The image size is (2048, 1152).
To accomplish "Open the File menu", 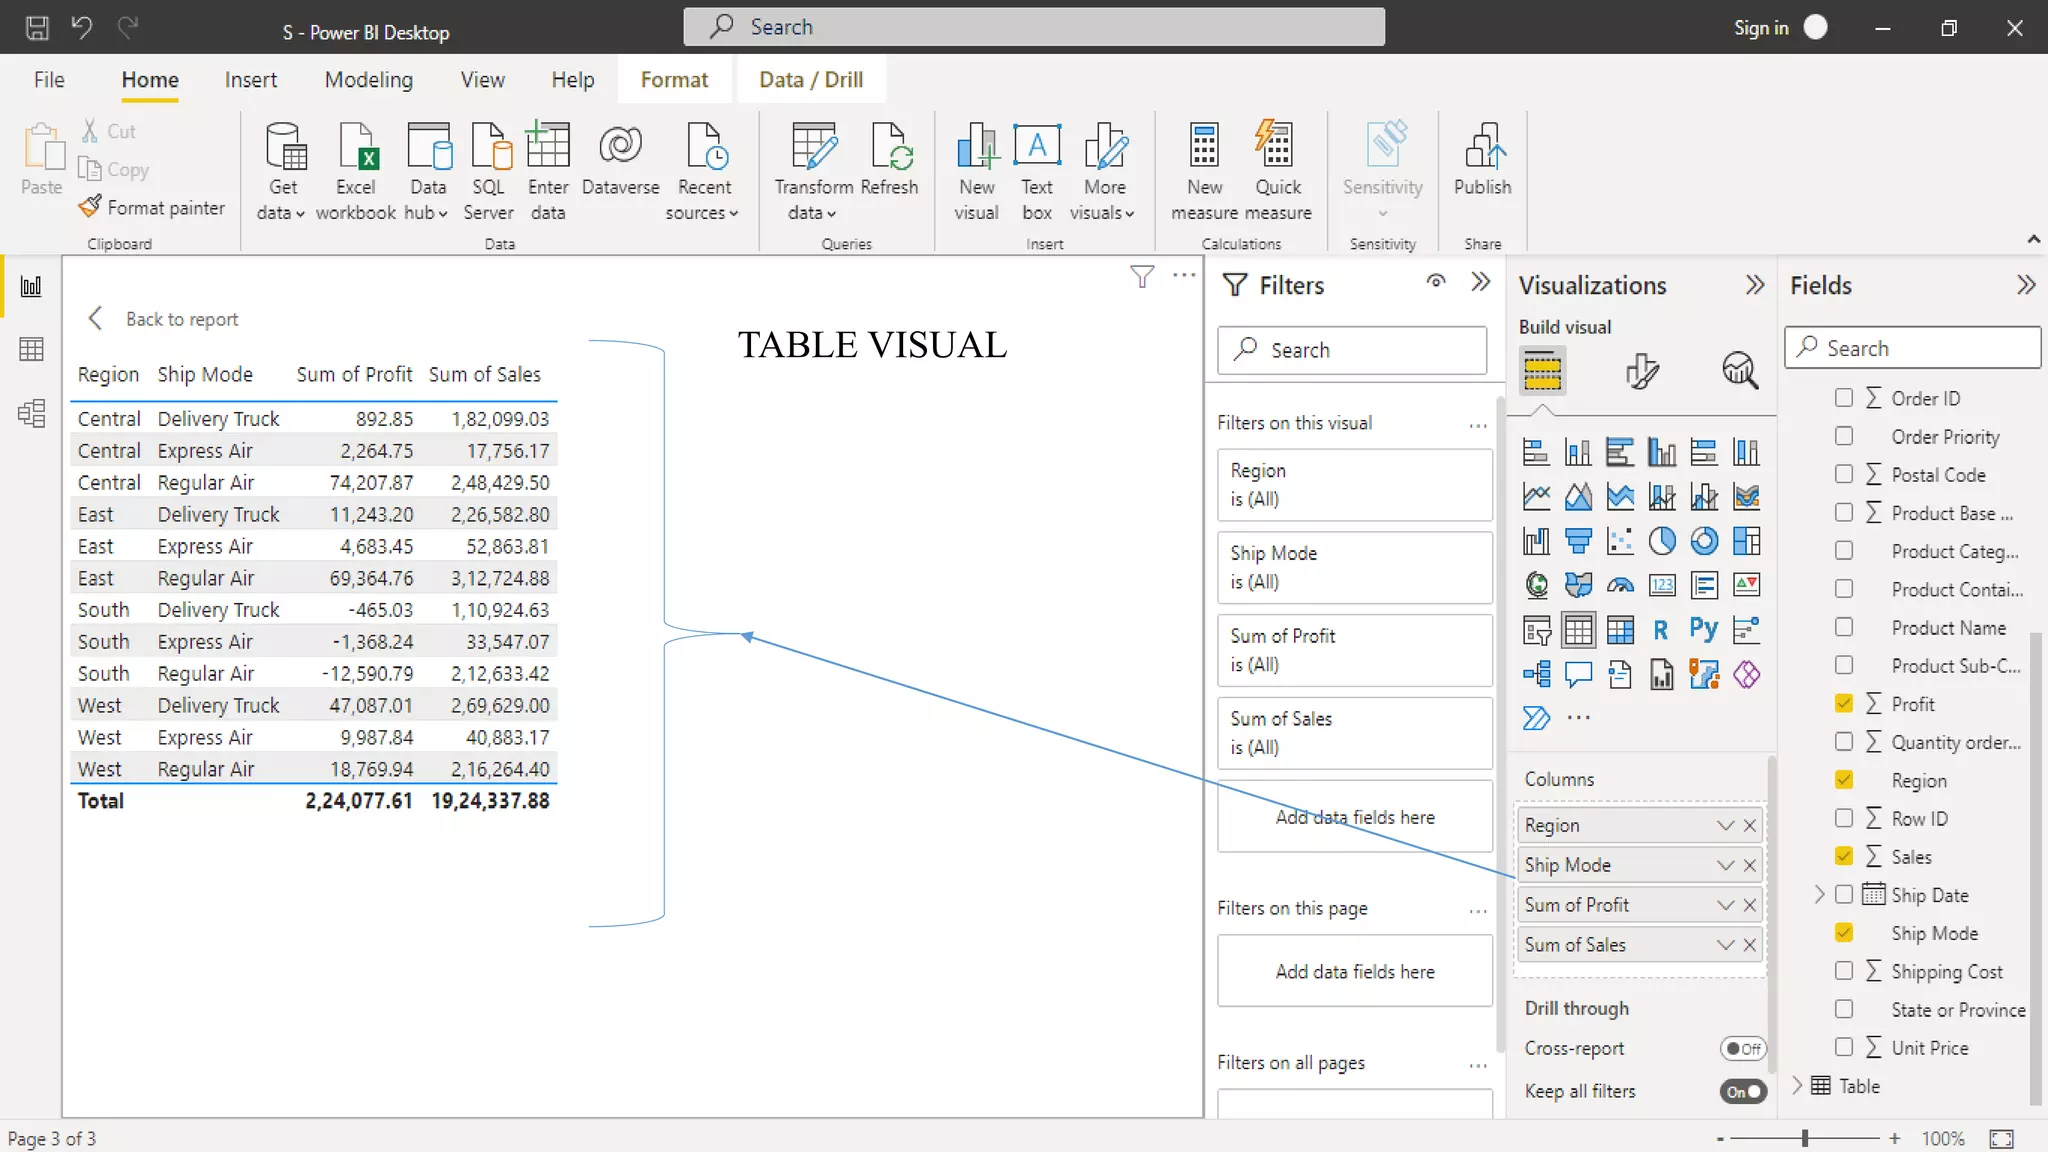I will point(49,80).
